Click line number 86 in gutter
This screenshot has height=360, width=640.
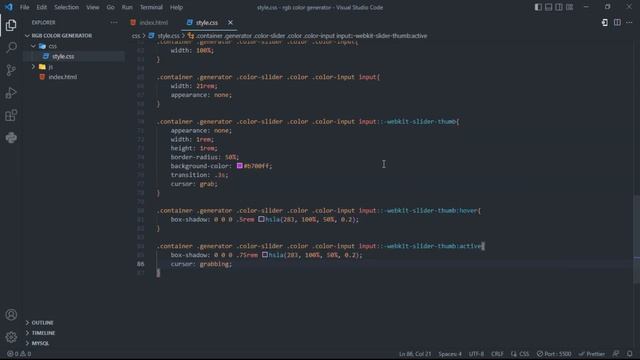pyautogui.click(x=140, y=264)
